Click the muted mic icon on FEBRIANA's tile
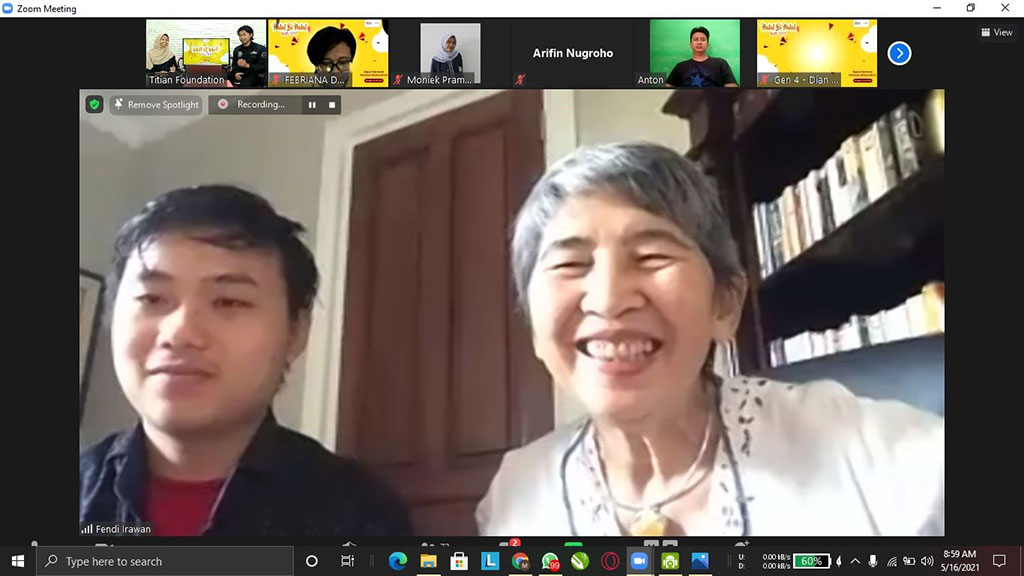 click(276, 80)
